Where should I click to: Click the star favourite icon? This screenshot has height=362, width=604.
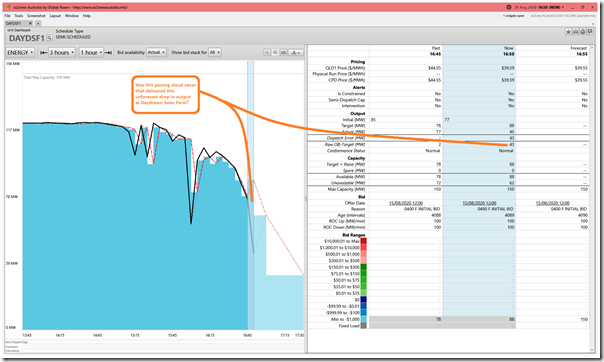coord(568,32)
